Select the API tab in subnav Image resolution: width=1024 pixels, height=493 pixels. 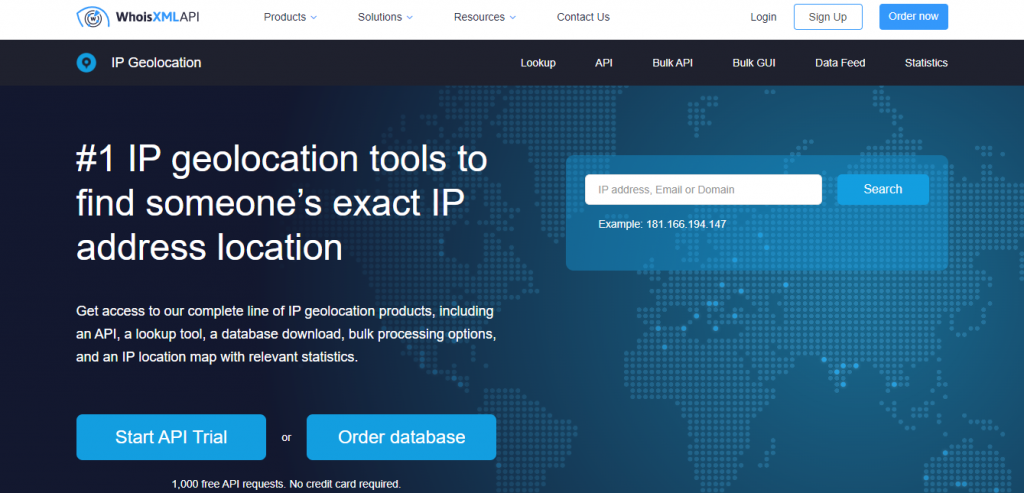pos(604,63)
